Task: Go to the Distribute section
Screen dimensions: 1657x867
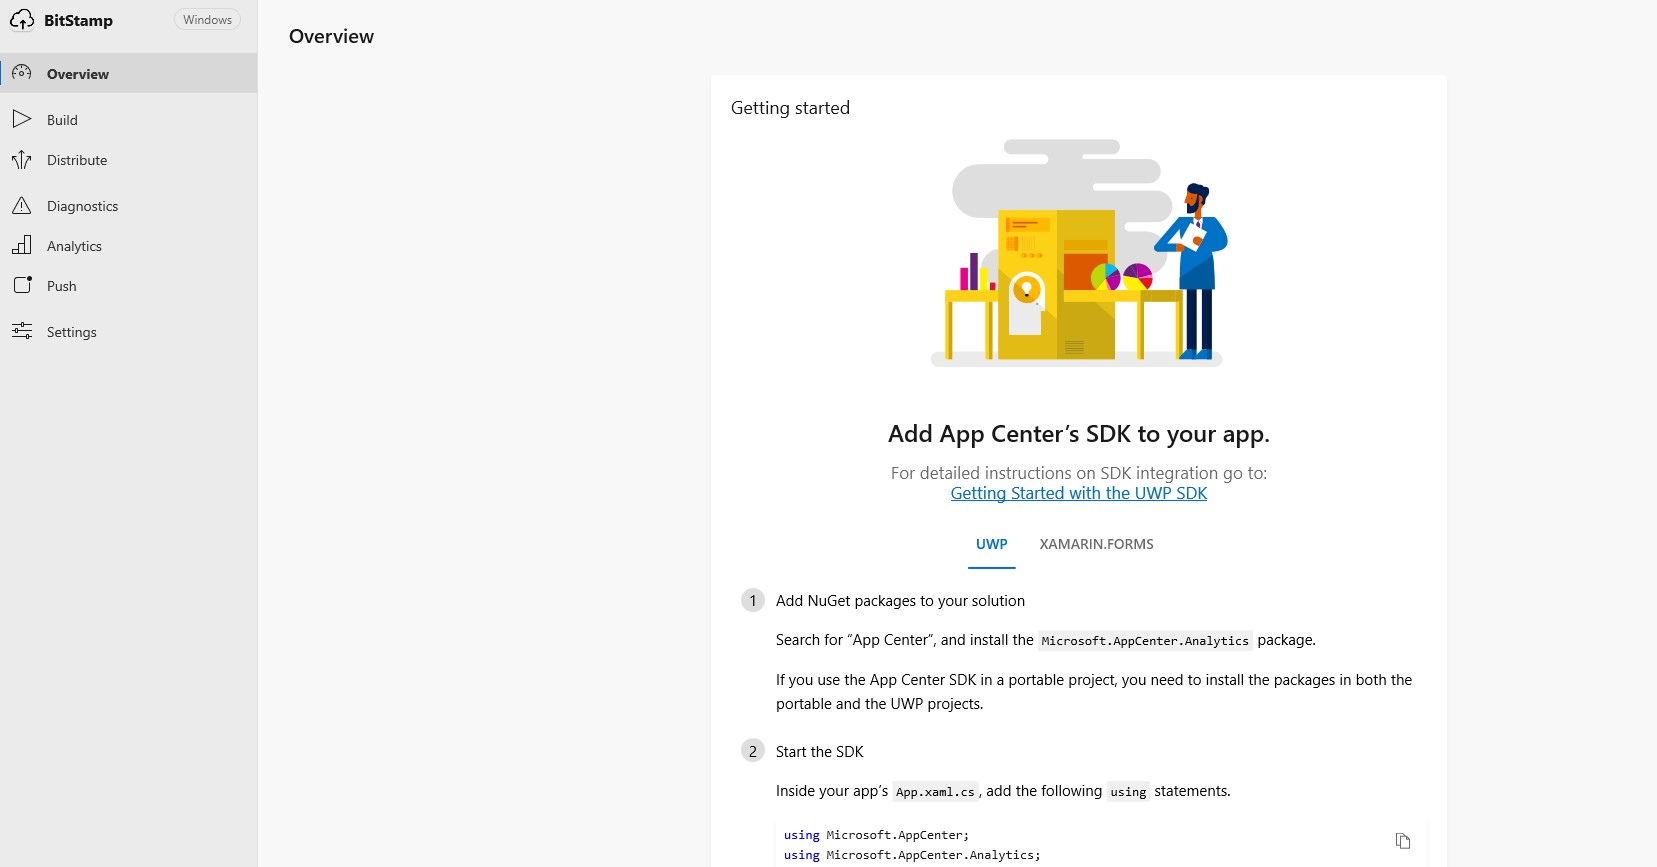Action: click(128, 160)
